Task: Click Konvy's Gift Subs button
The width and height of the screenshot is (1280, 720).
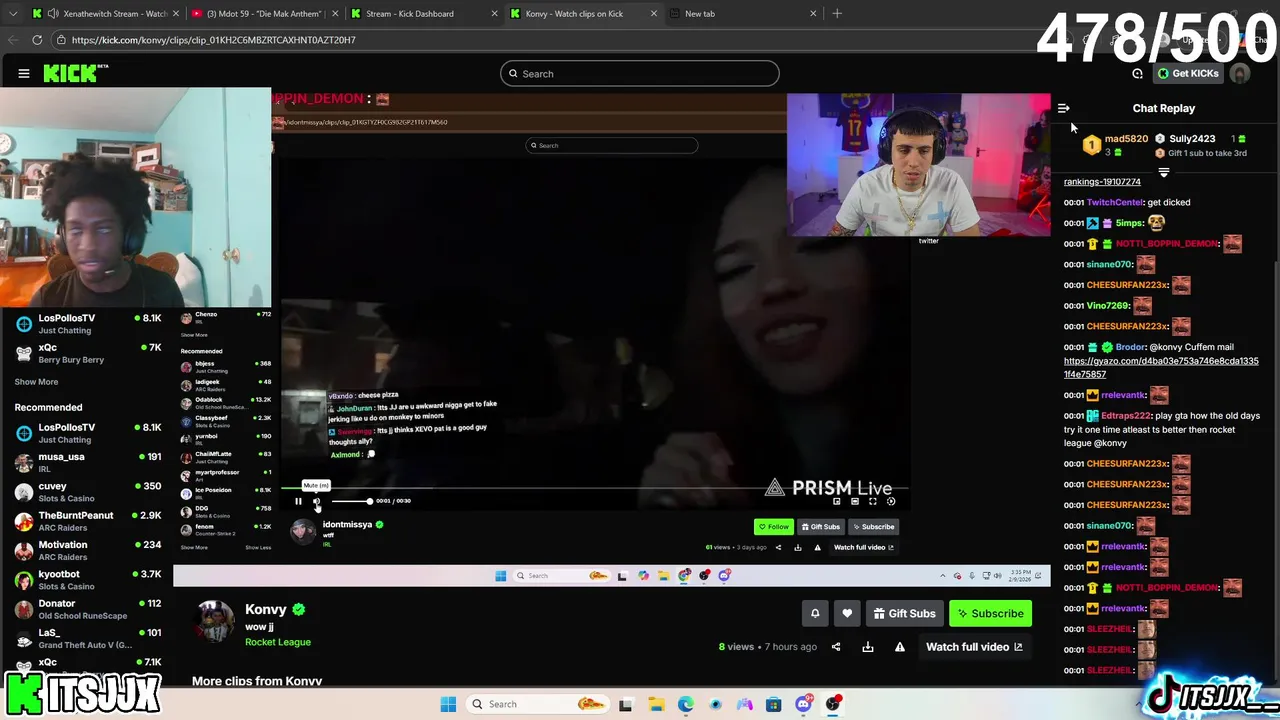Action: pos(904,613)
